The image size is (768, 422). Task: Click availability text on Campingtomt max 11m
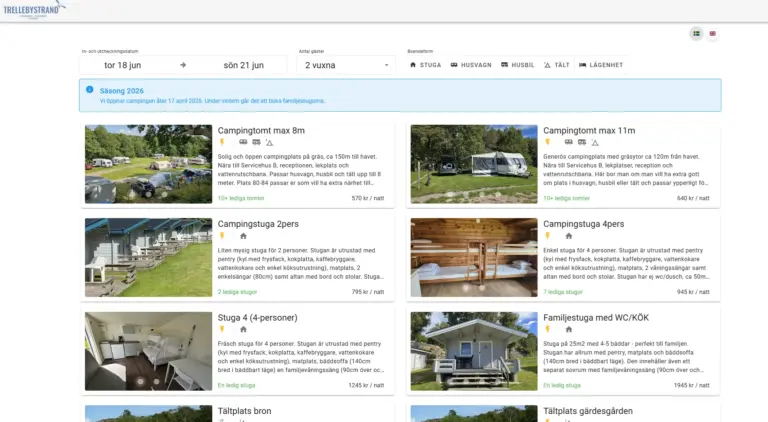567,198
